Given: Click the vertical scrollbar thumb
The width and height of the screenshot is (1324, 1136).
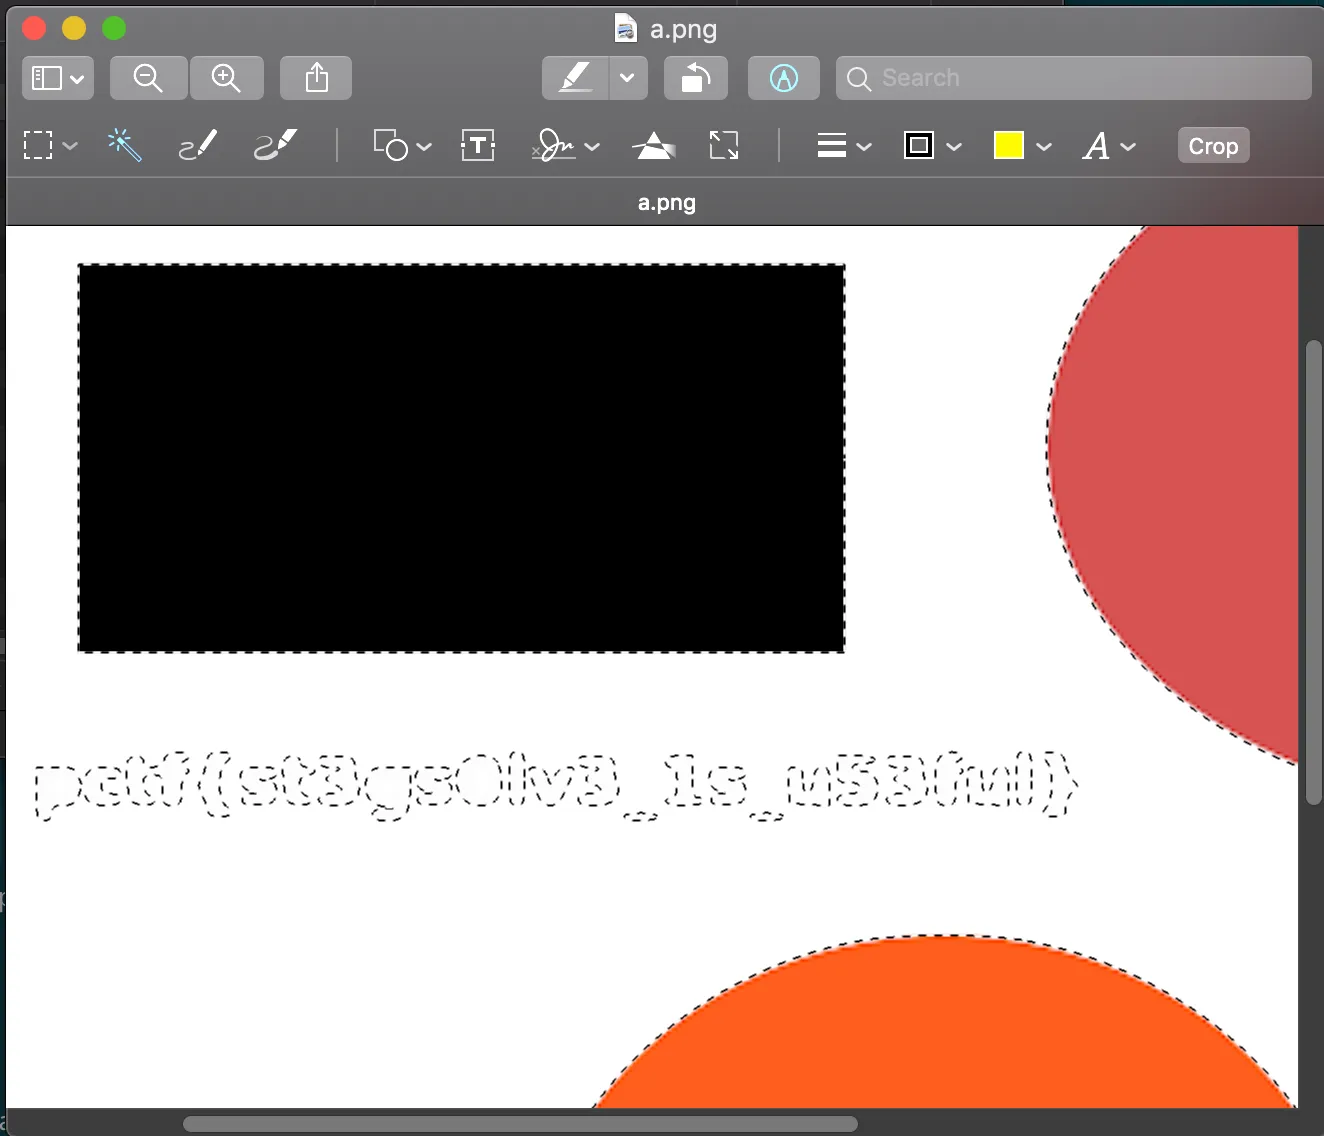Looking at the screenshot, I should [1314, 572].
